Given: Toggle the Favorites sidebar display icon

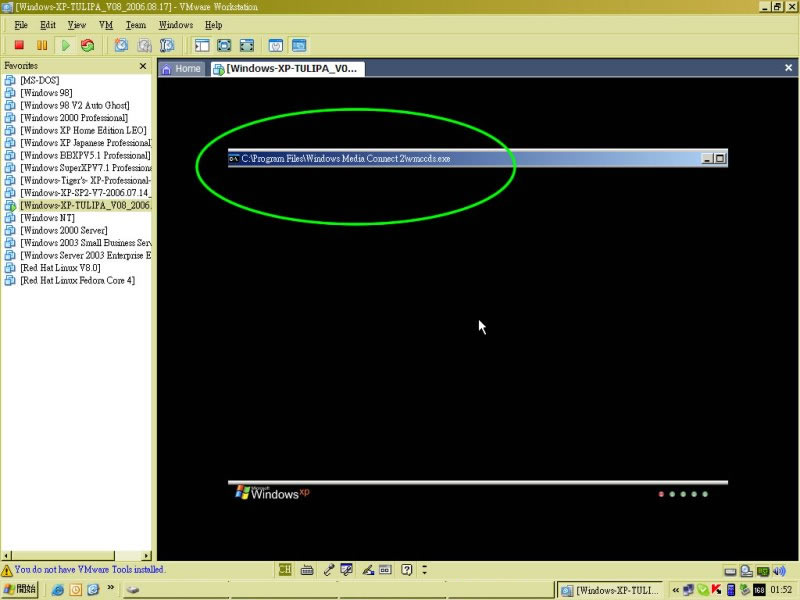Looking at the screenshot, I should (x=202, y=45).
